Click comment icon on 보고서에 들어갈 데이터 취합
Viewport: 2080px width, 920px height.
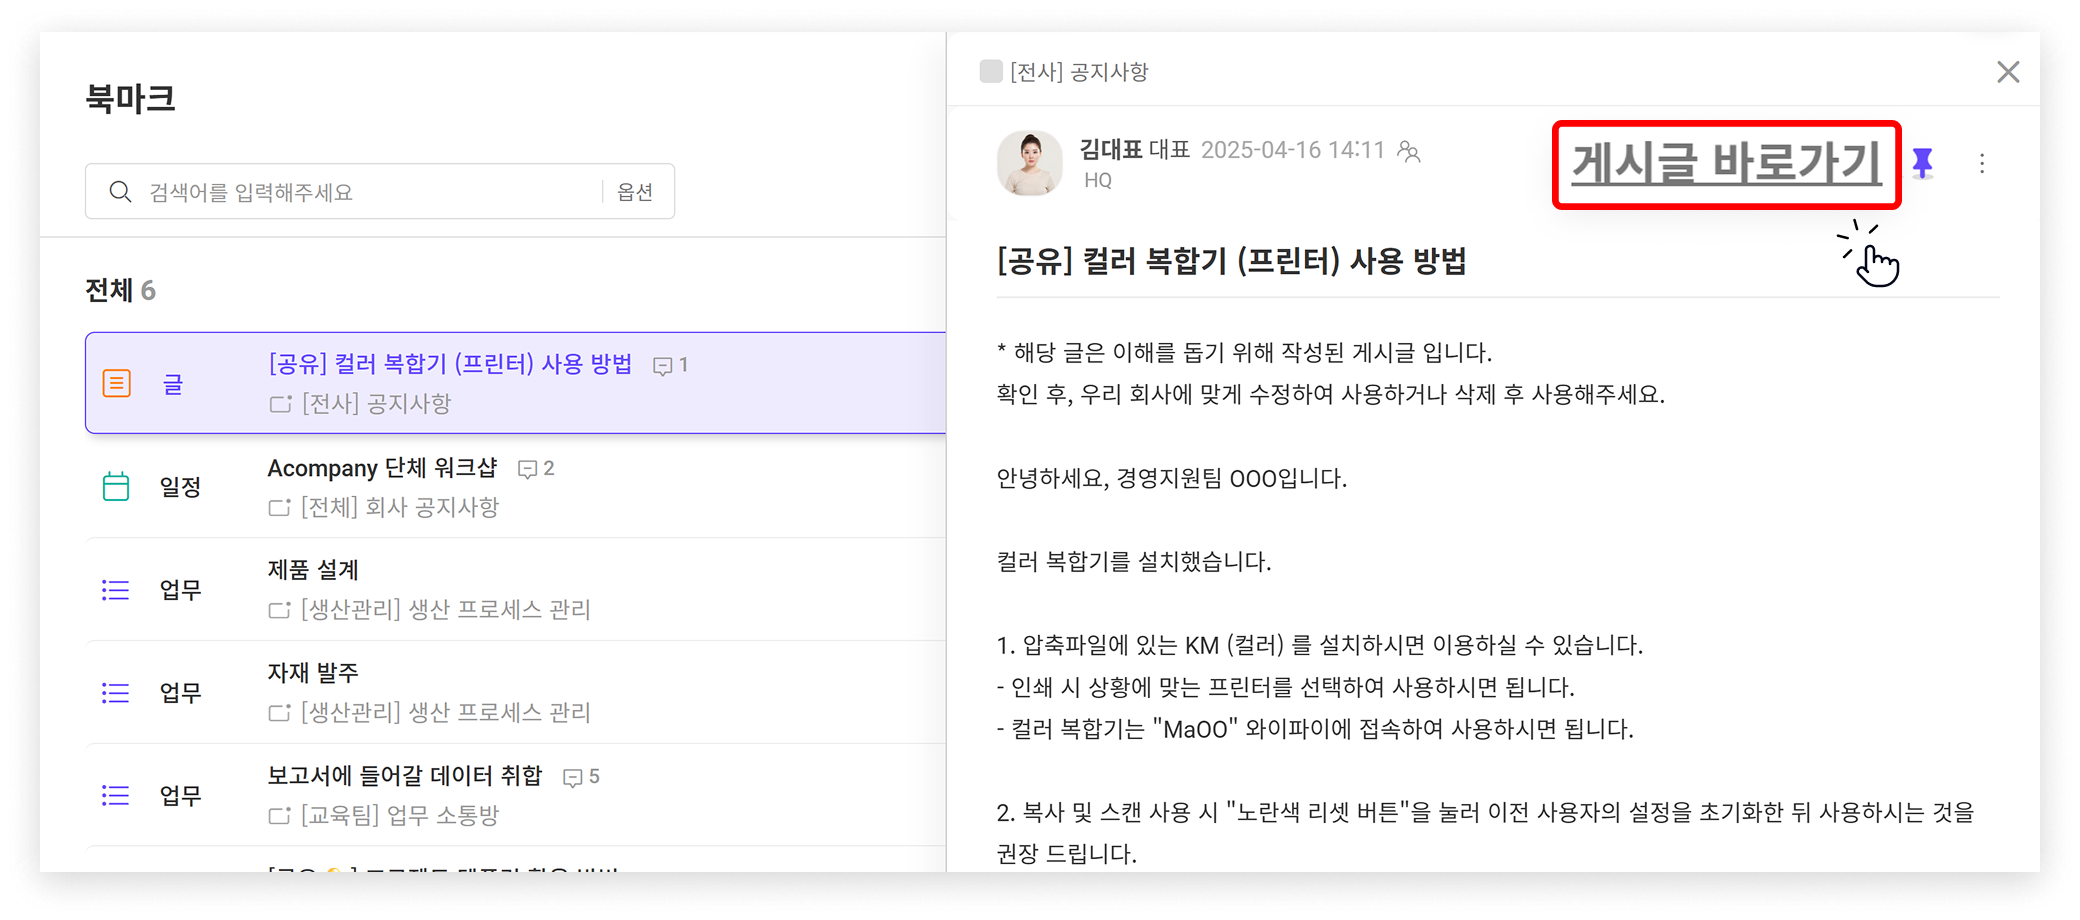(x=573, y=777)
